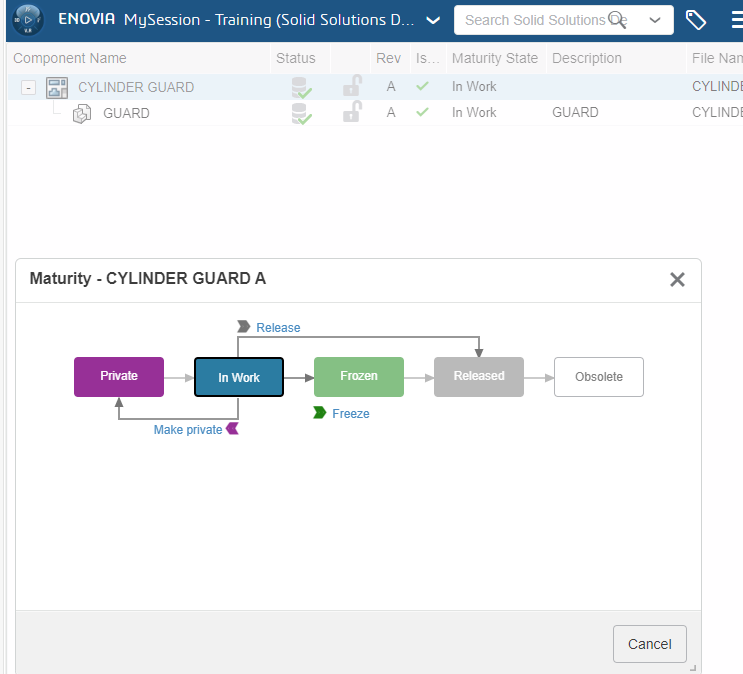This screenshot has height=674, width=743.
Task: Open the MySession dropdown chevron
Action: (432, 20)
